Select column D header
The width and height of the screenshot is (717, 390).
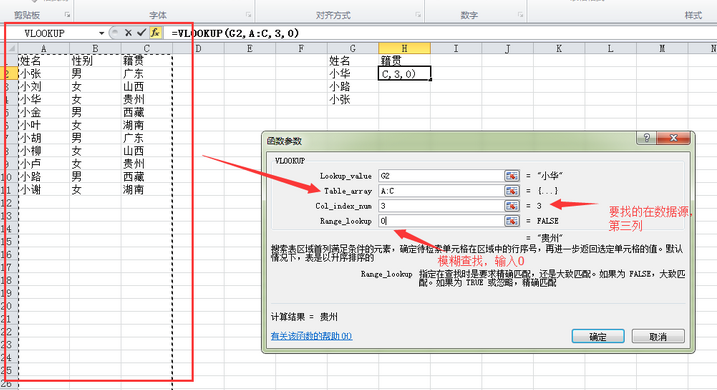tap(198, 48)
